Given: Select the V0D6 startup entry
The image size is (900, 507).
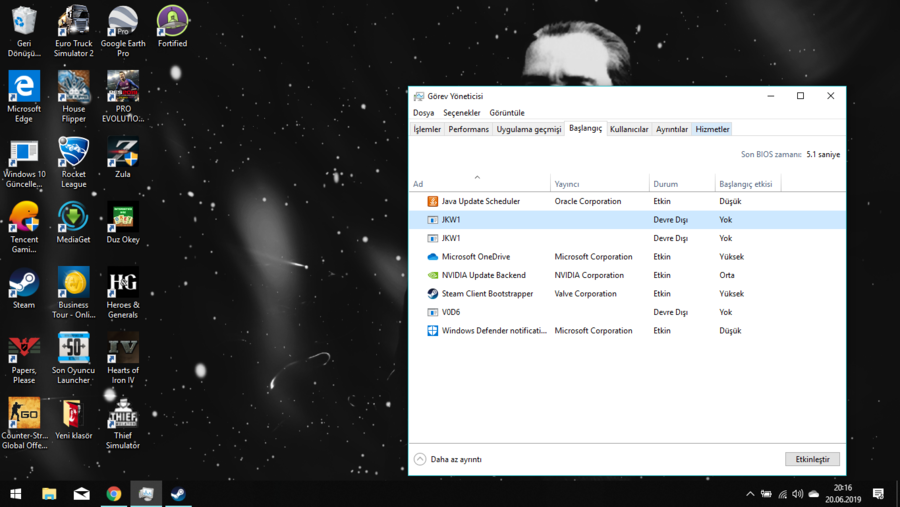Looking at the screenshot, I should point(627,312).
